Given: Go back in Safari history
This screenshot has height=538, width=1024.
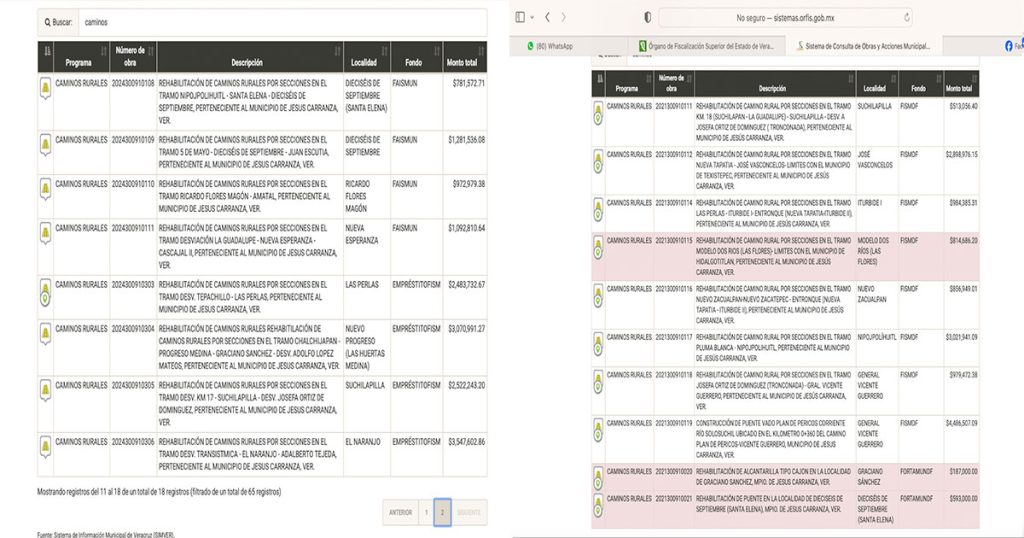Looking at the screenshot, I should [x=547, y=18].
